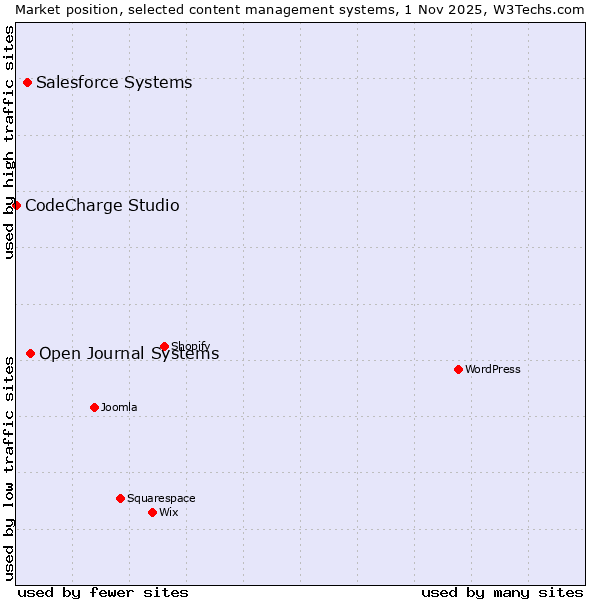Image resolution: width=600 pixels, height=600 pixels.
Task: Click the Salesforce Systems text label
Action: point(114,83)
